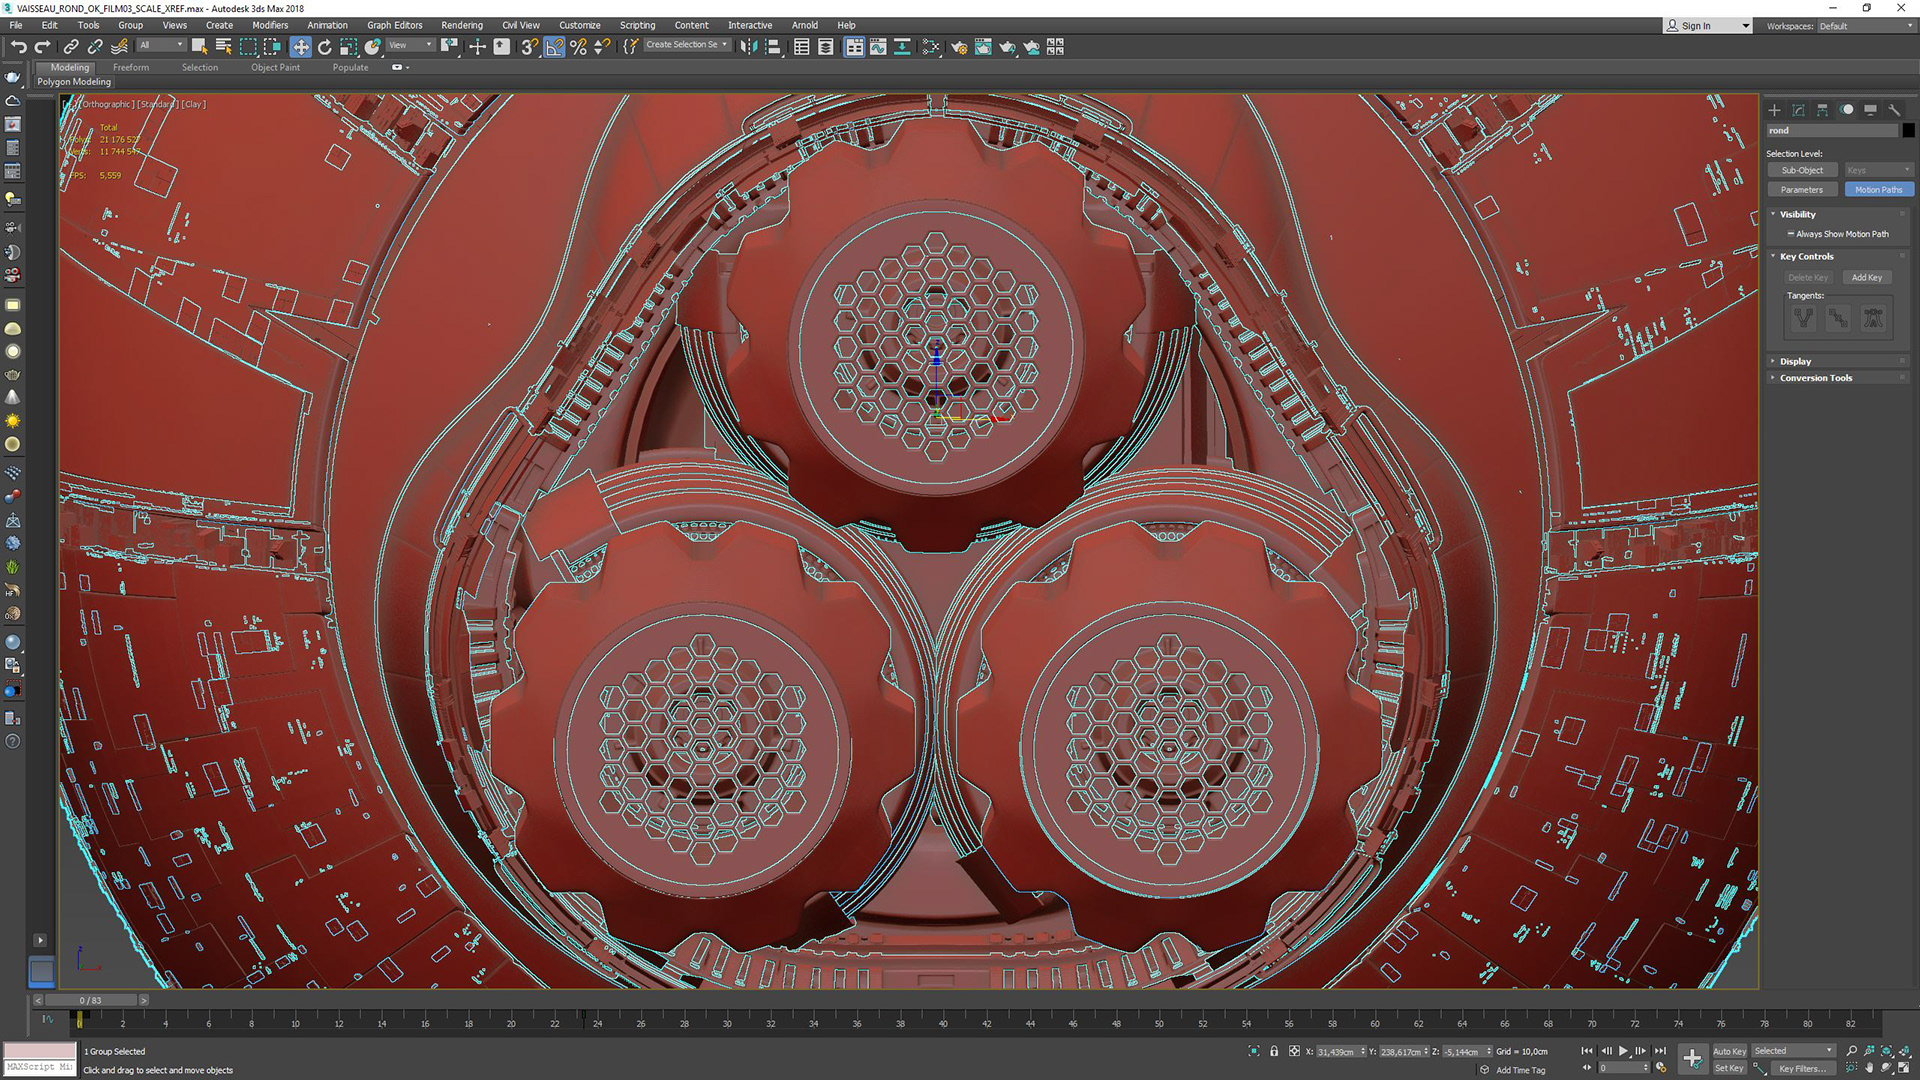The image size is (1920, 1080).
Task: Open the Create command panel tab
Action: point(1775,110)
